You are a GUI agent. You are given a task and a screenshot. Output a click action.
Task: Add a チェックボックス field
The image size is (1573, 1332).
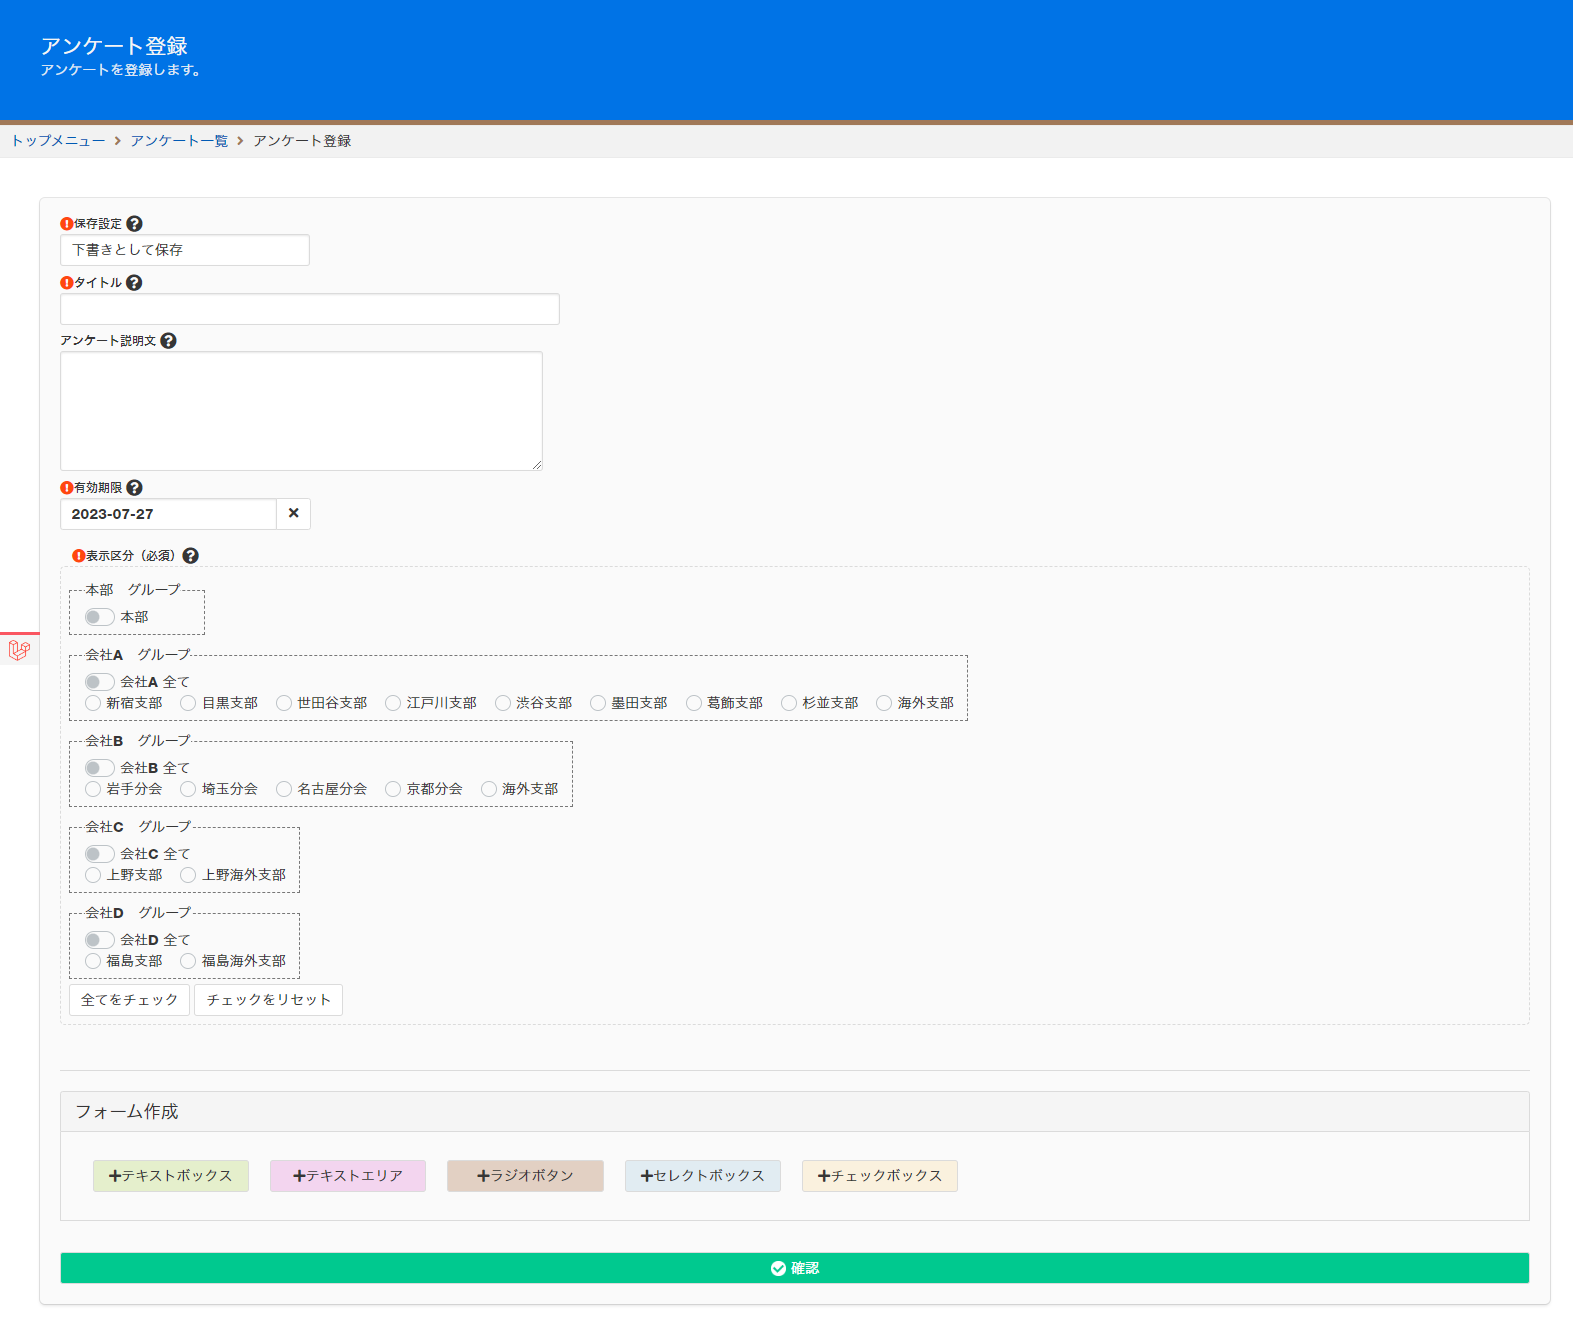(880, 1176)
